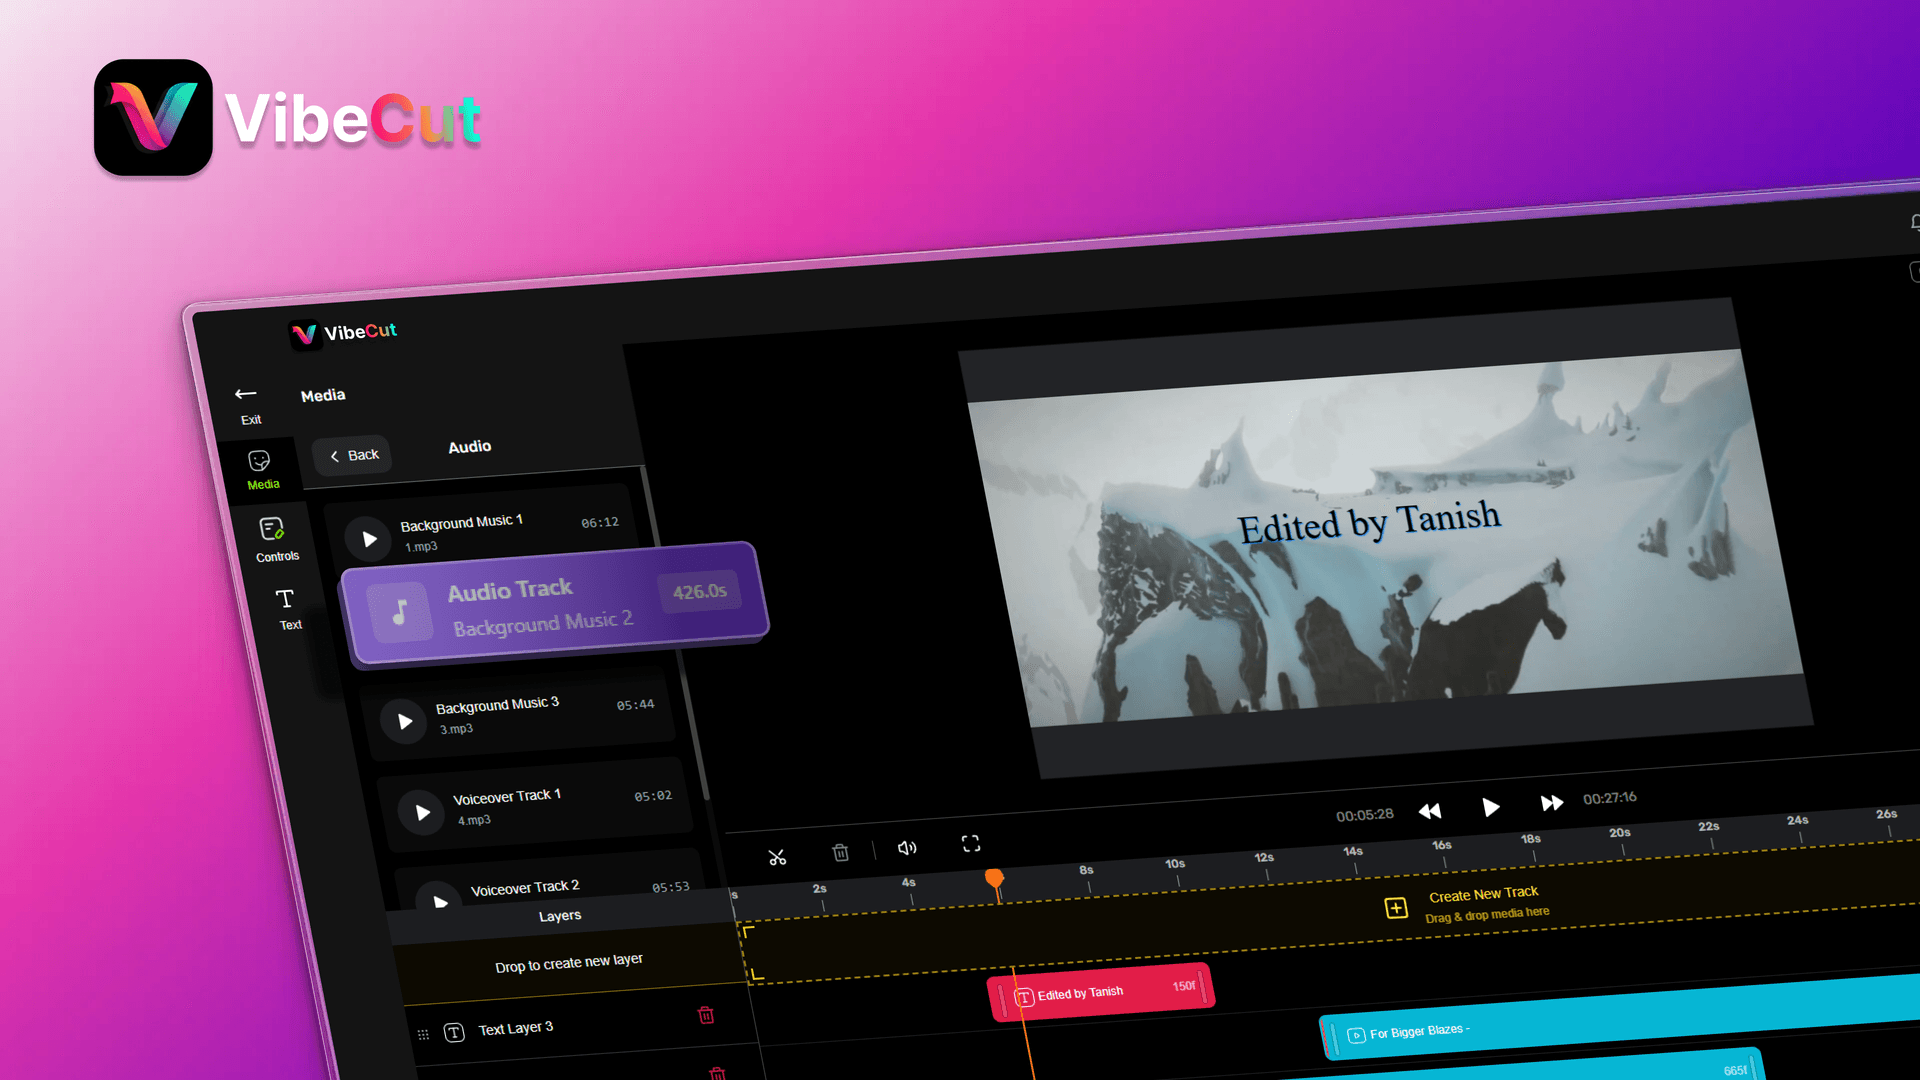Click the fullscreen expand icon

coord(971,844)
